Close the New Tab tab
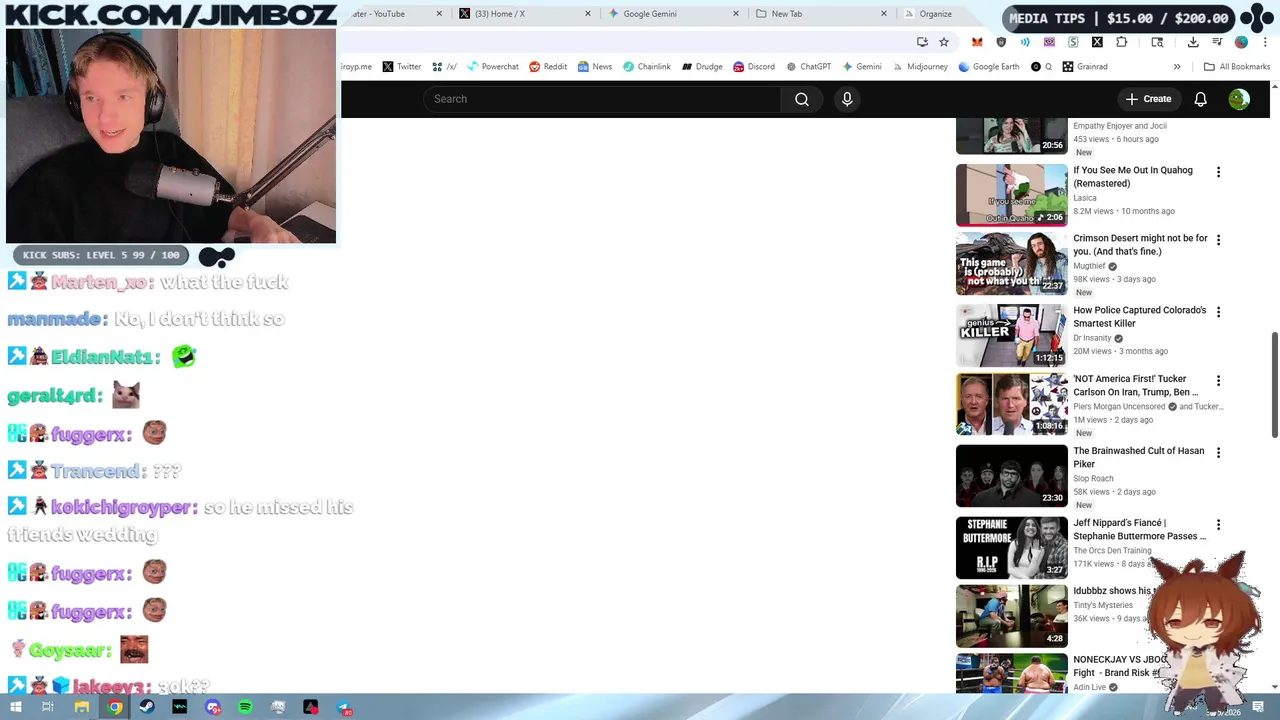1280x720 pixels. pos(883,14)
